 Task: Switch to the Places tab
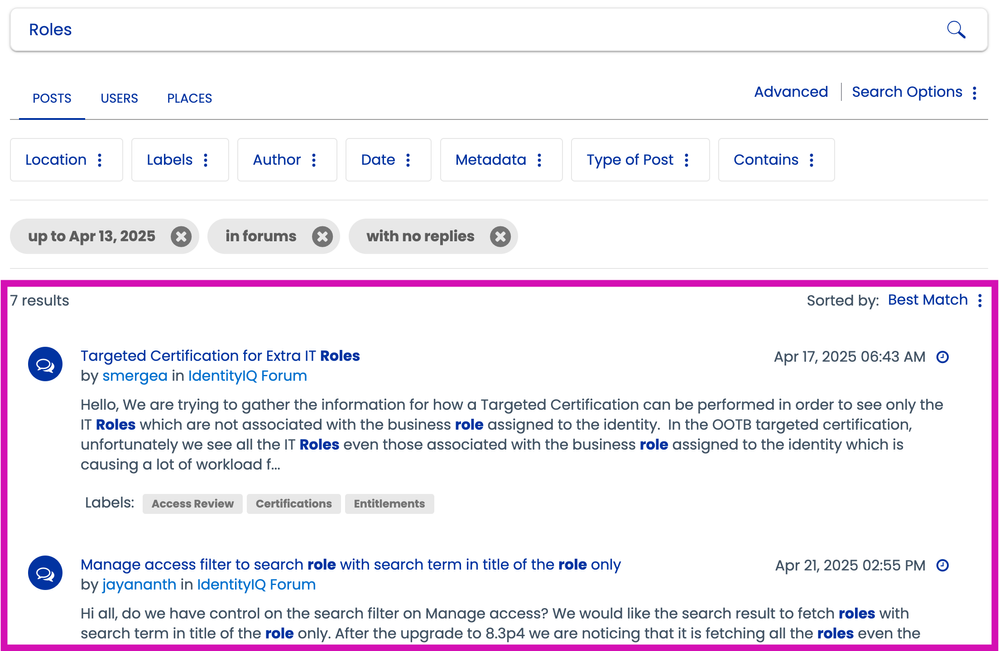click(x=189, y=98)
